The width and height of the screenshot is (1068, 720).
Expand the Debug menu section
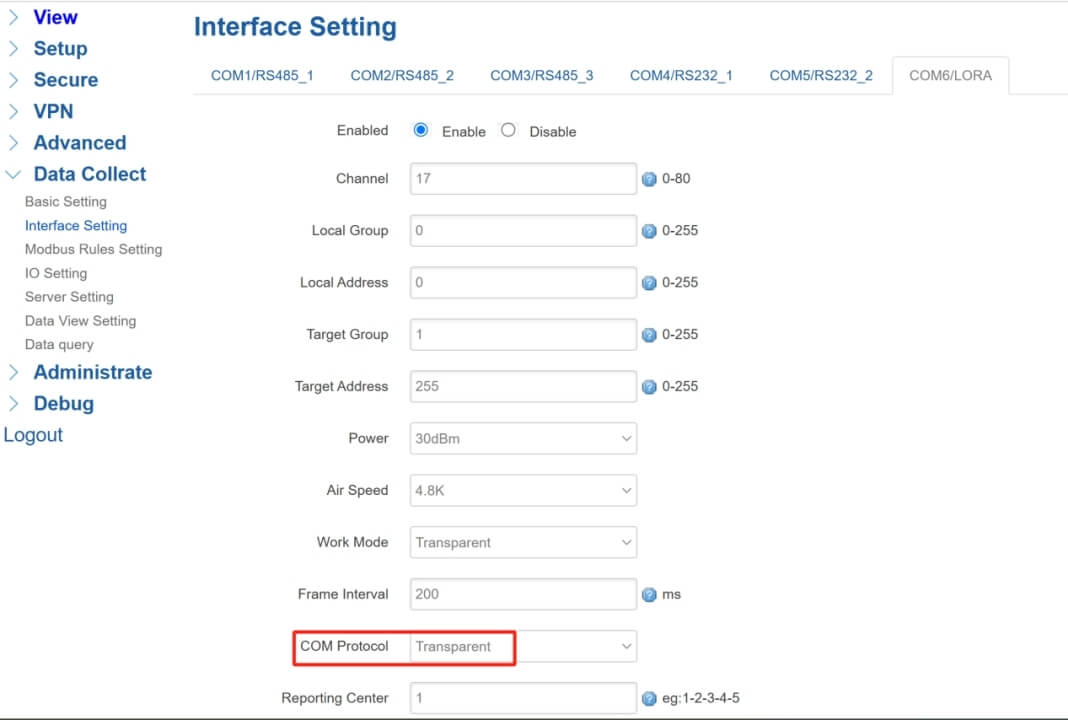63,403
